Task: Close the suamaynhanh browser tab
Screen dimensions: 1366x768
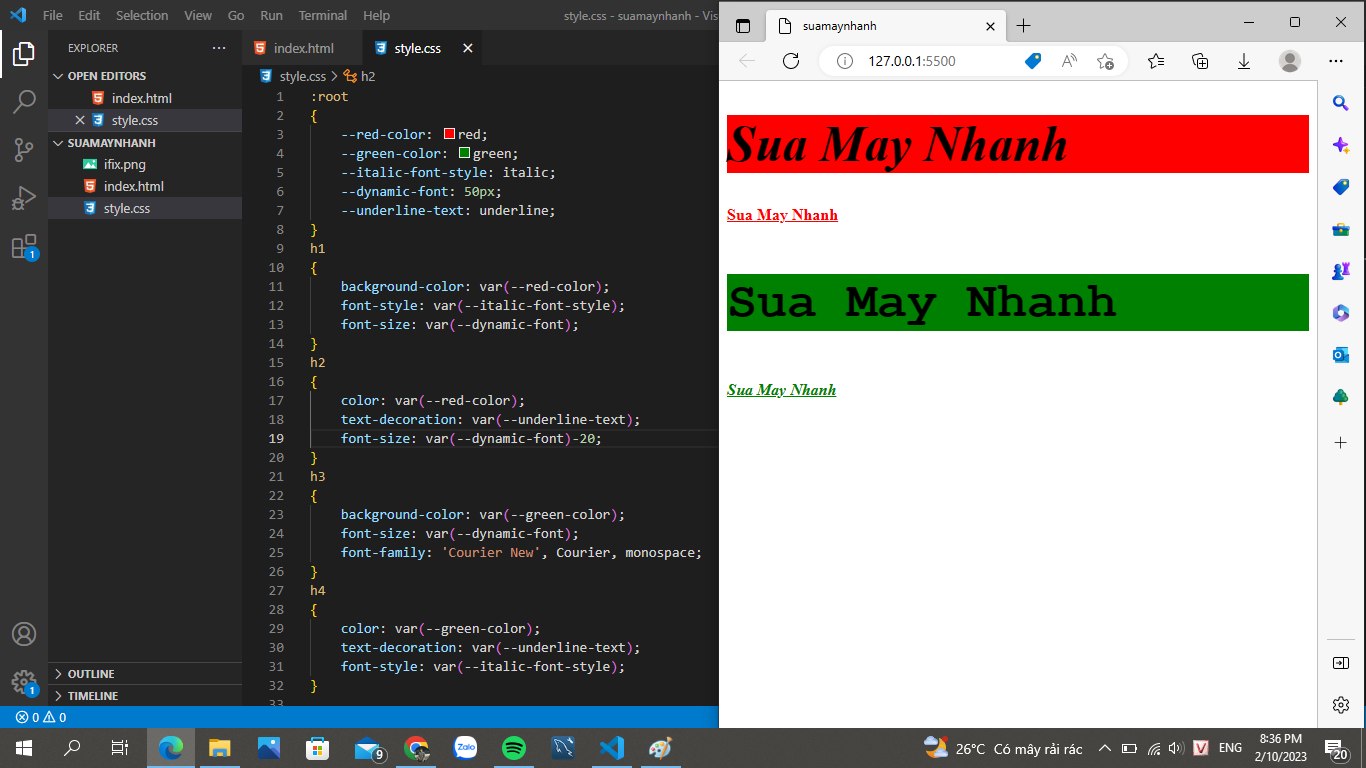Action: (991, 26)
